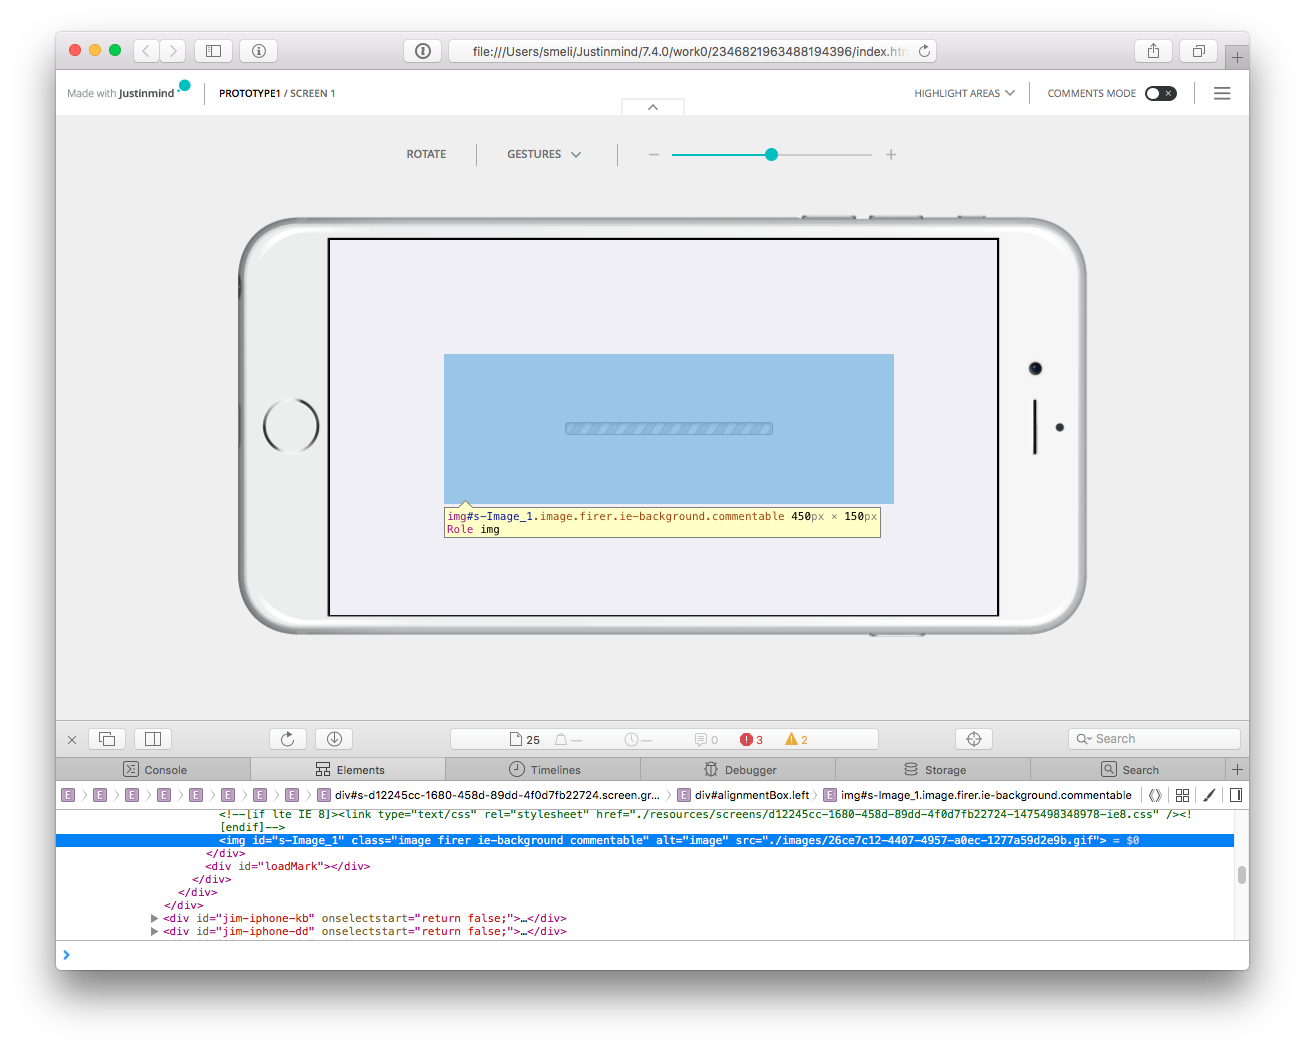The image size is (1305, 1050).
Task: Toggle the details sidebar icon
Action: click(x=1236, y=795)
